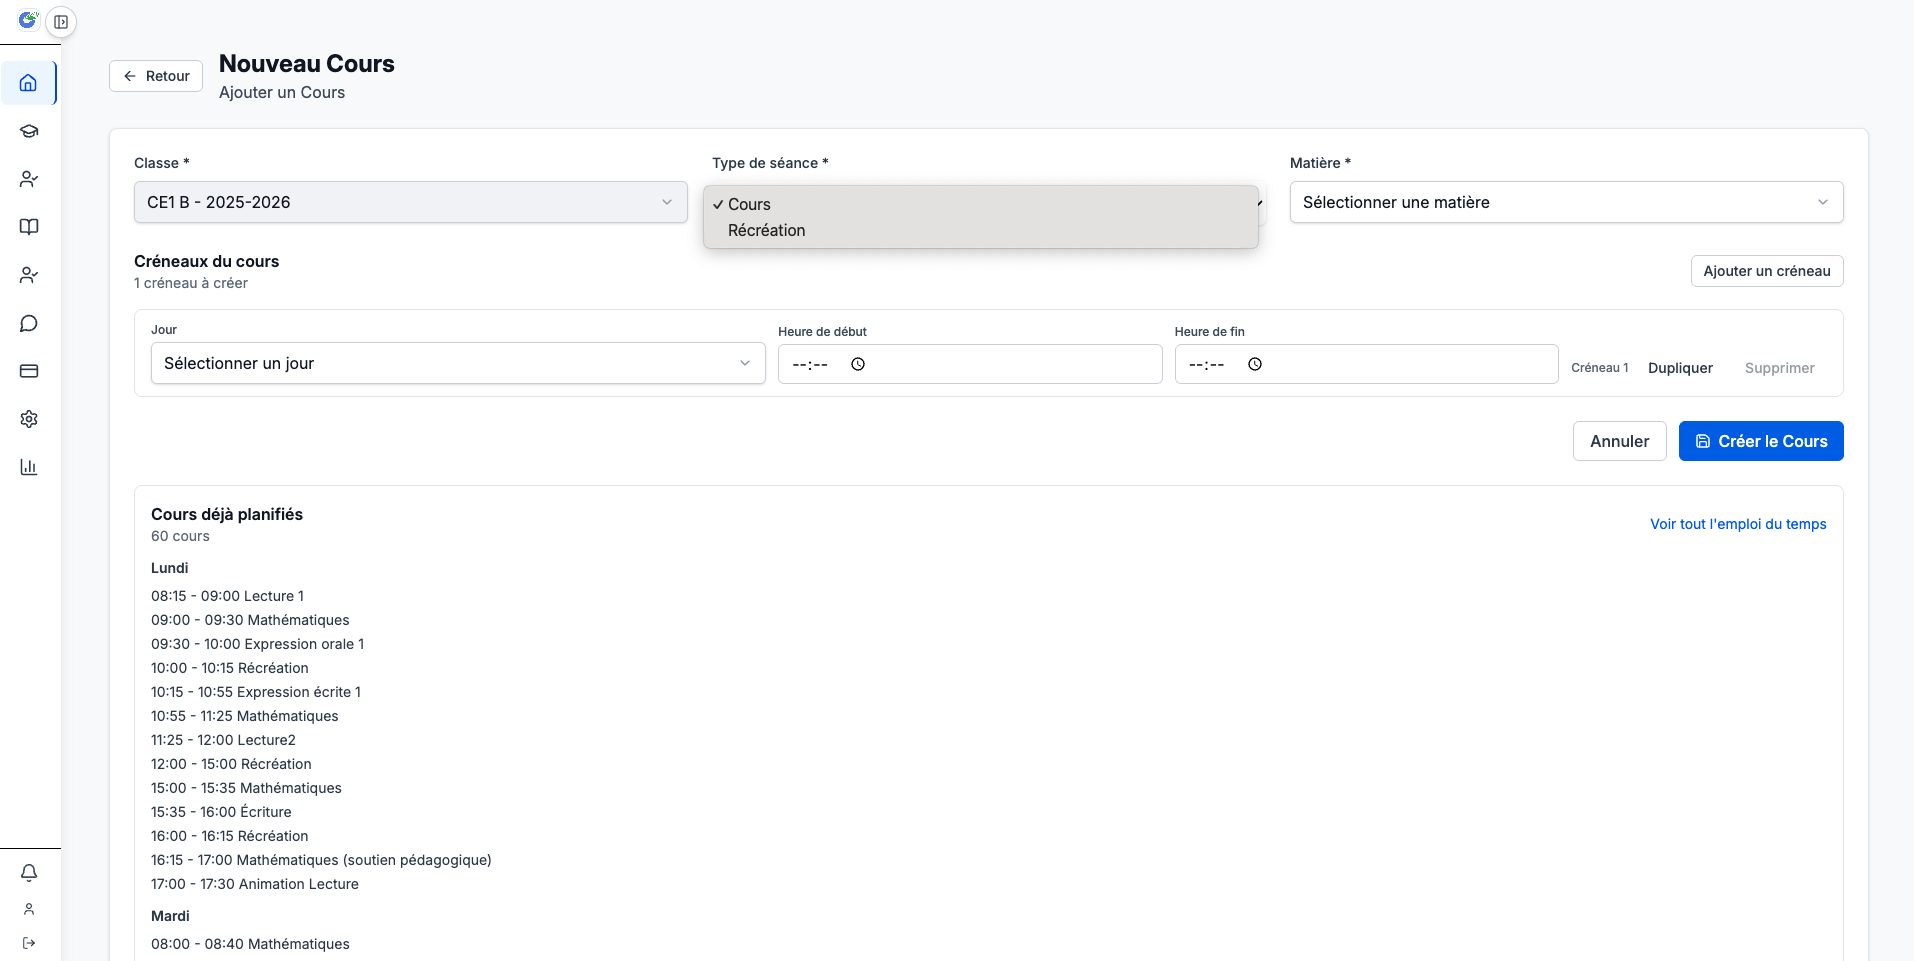Open the open-book sidebar icon
This screenshot has height=961, width=1914.
pyautogui.click(x=29, y=227)
